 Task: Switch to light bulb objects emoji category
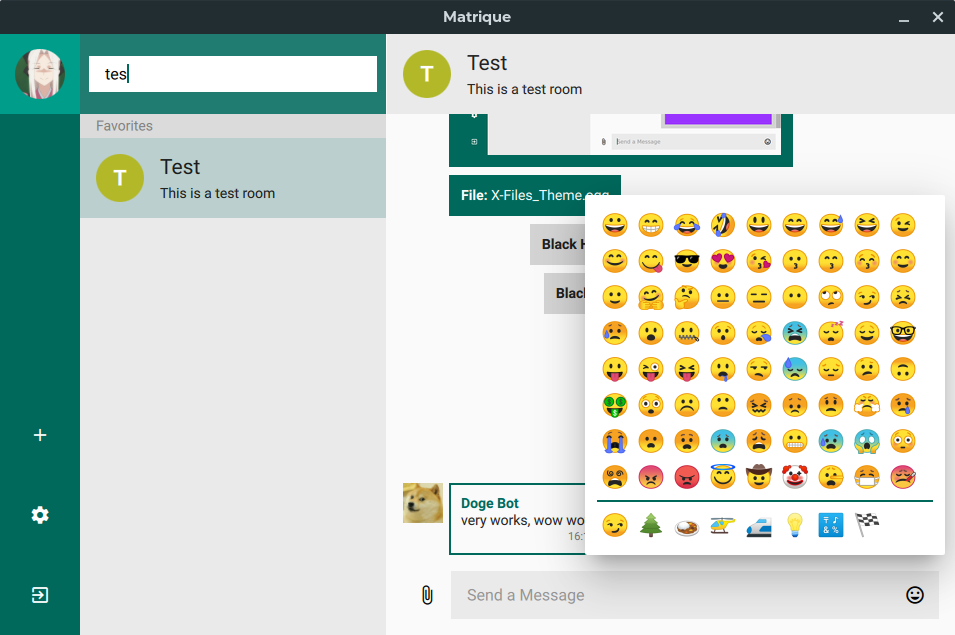(x=794, y=525)
